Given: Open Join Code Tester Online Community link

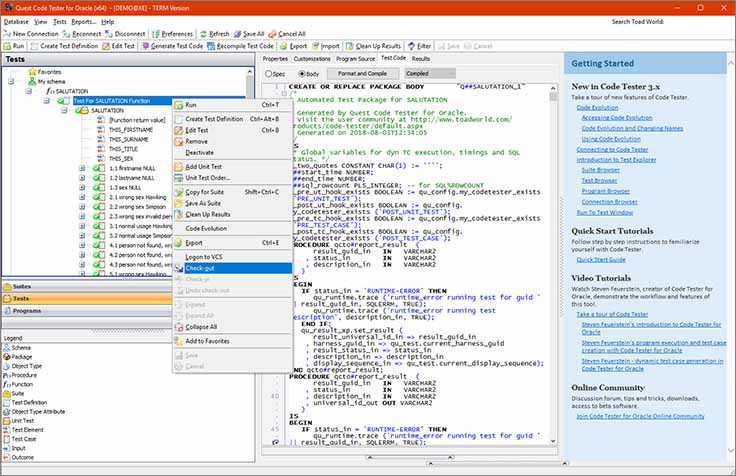Looking at the screenshot, I should click(640, 416).
